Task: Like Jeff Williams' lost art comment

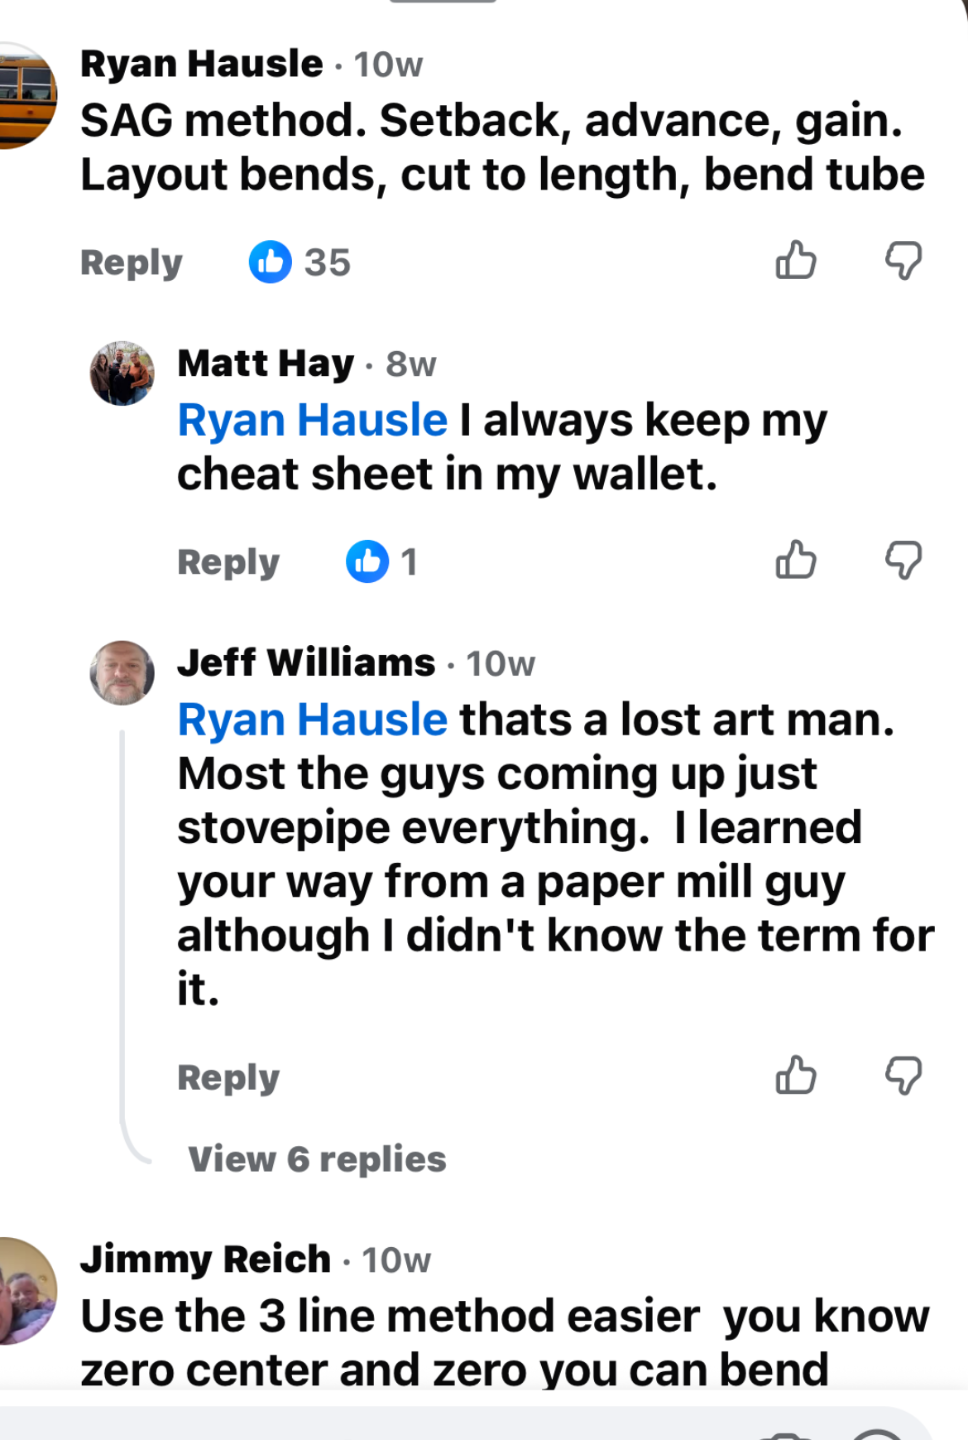Action: point(796,1075)
